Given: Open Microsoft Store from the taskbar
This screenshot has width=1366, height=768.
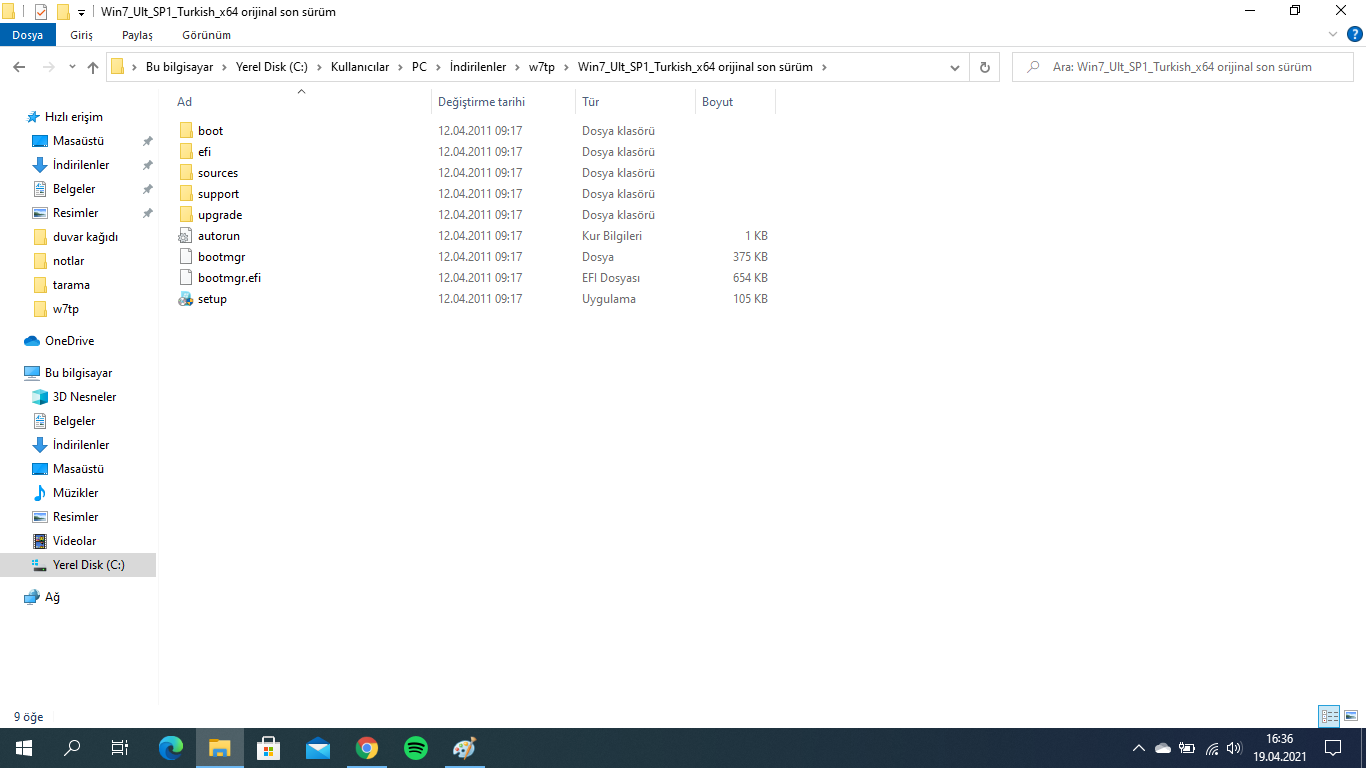Looking at the screenshot, I should (x=269, y=748).
